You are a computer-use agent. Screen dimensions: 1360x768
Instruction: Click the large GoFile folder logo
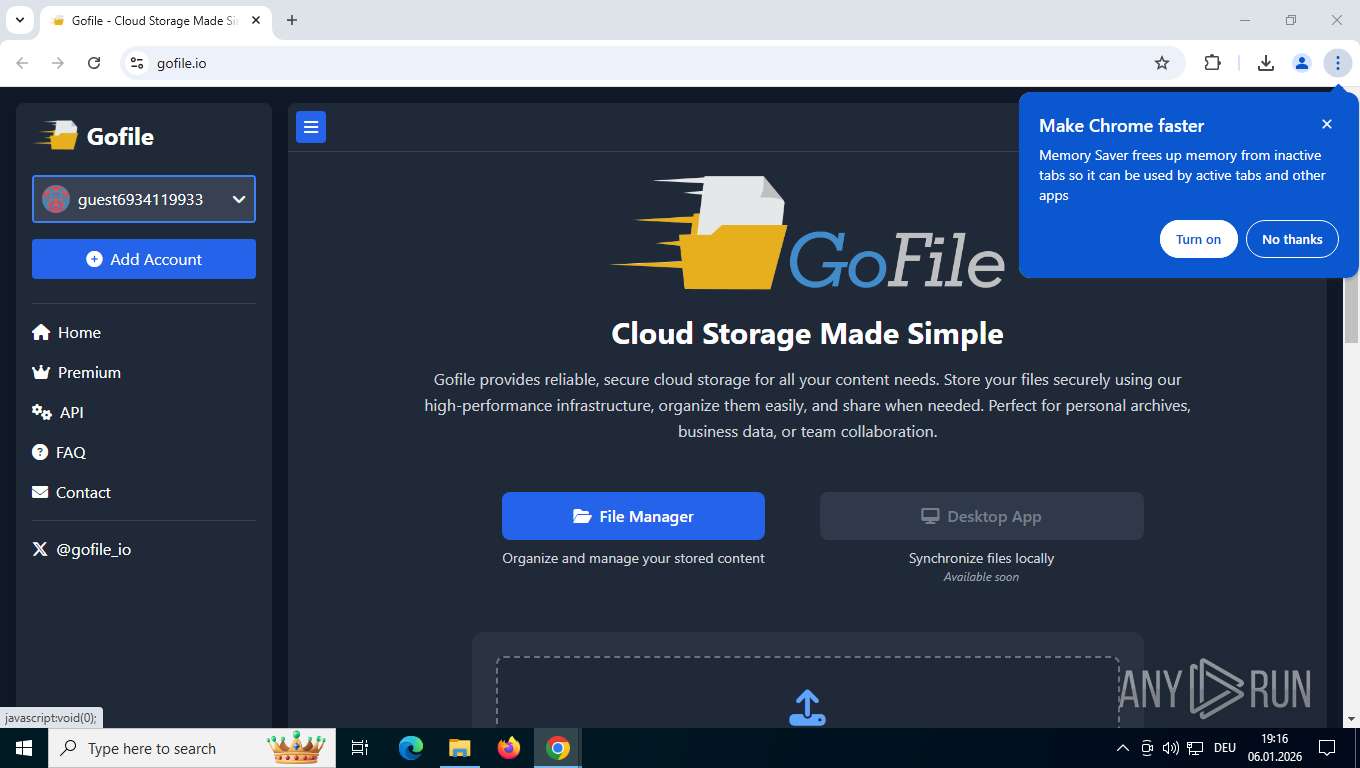coord(807,234)
